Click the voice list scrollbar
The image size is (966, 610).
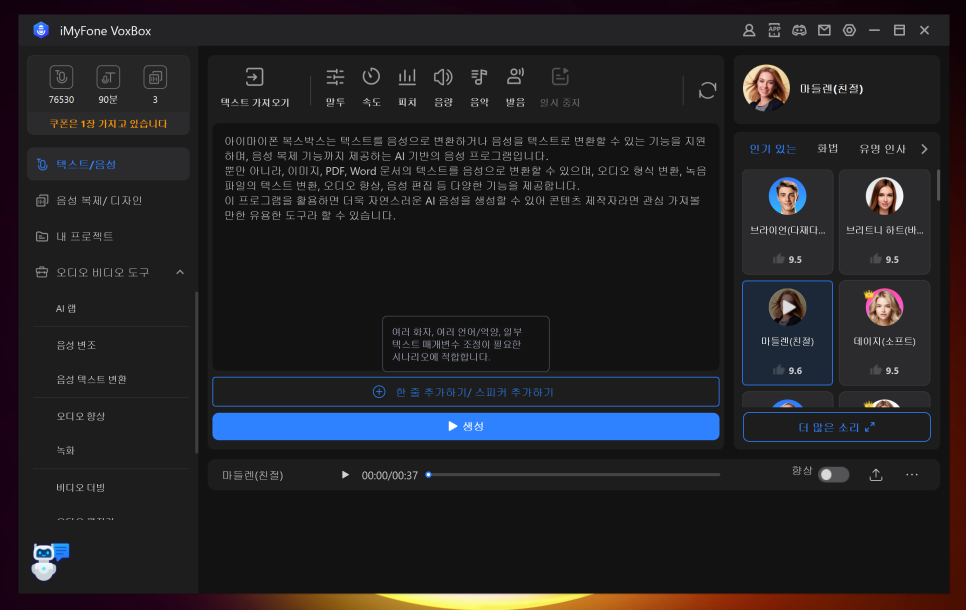[938, 185]
